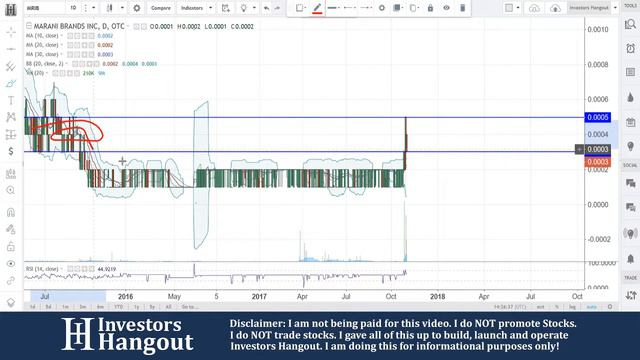Image resolution: width=640 pixels, height=360 pixels.
Task: Select the All date range
Action: [x=168, y=307]
